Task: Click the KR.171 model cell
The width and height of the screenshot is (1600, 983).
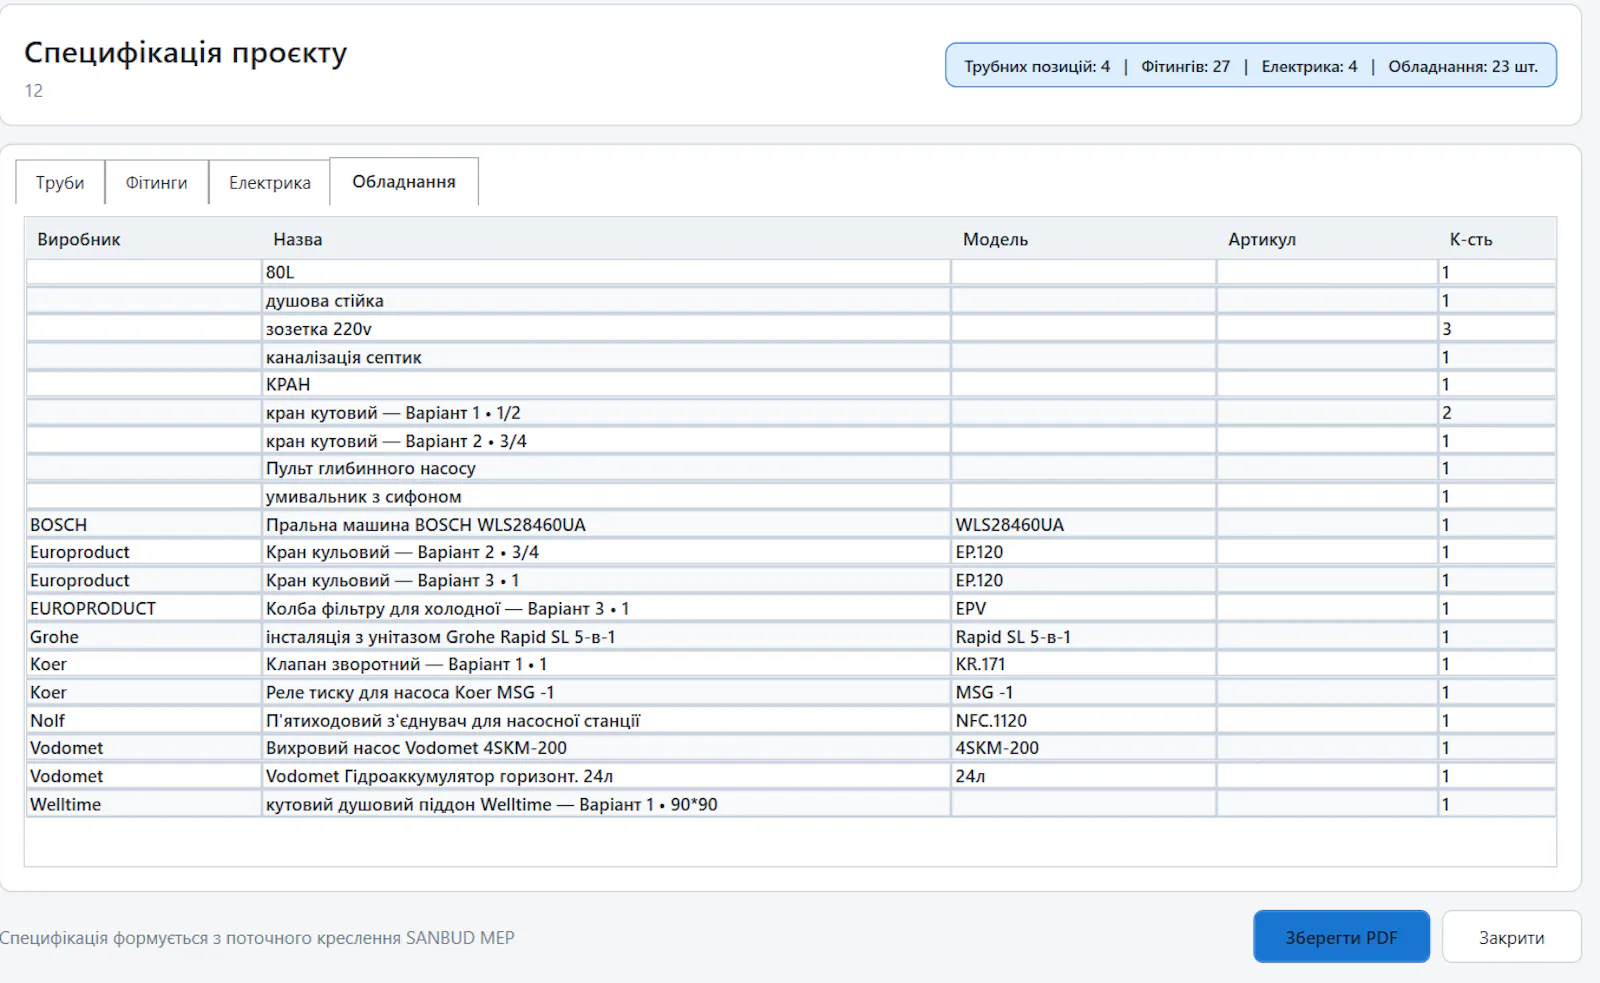Action: click(1083, 664)
